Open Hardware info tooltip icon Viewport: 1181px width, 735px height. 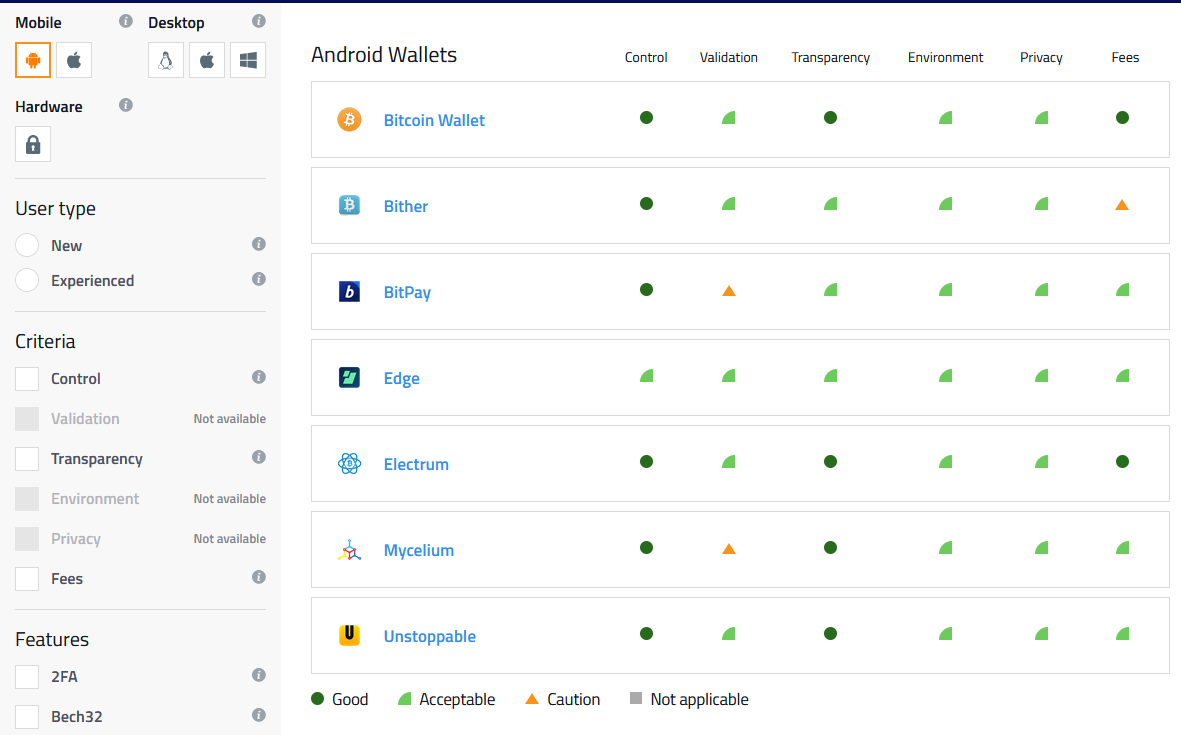point(126,105)
